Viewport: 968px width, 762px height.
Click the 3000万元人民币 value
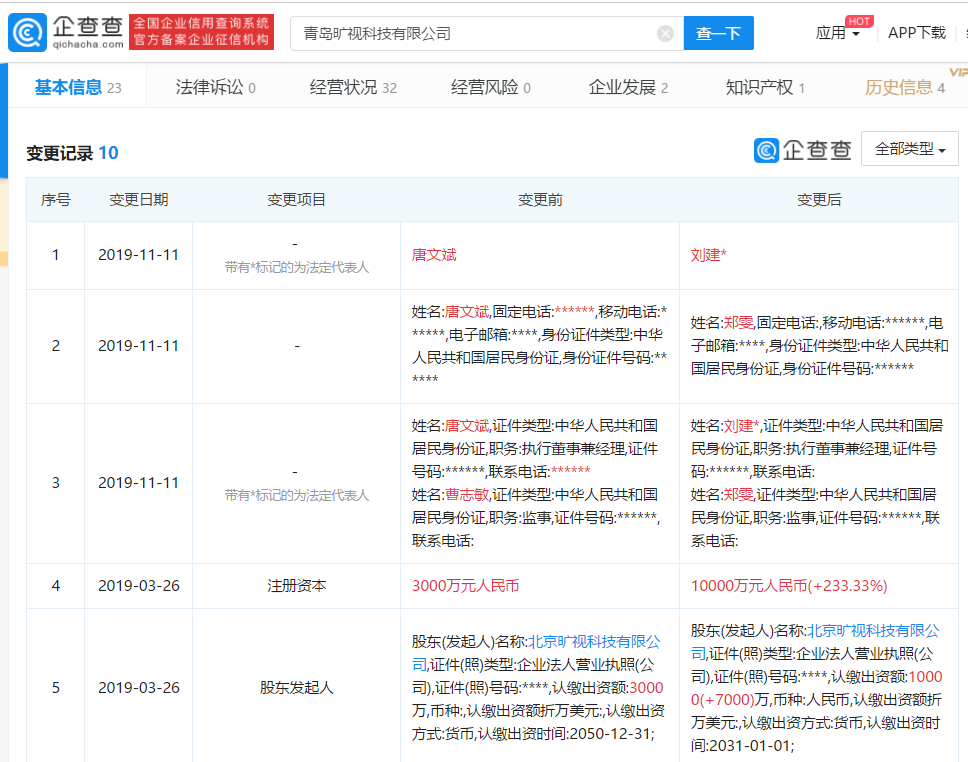(465, 586)
